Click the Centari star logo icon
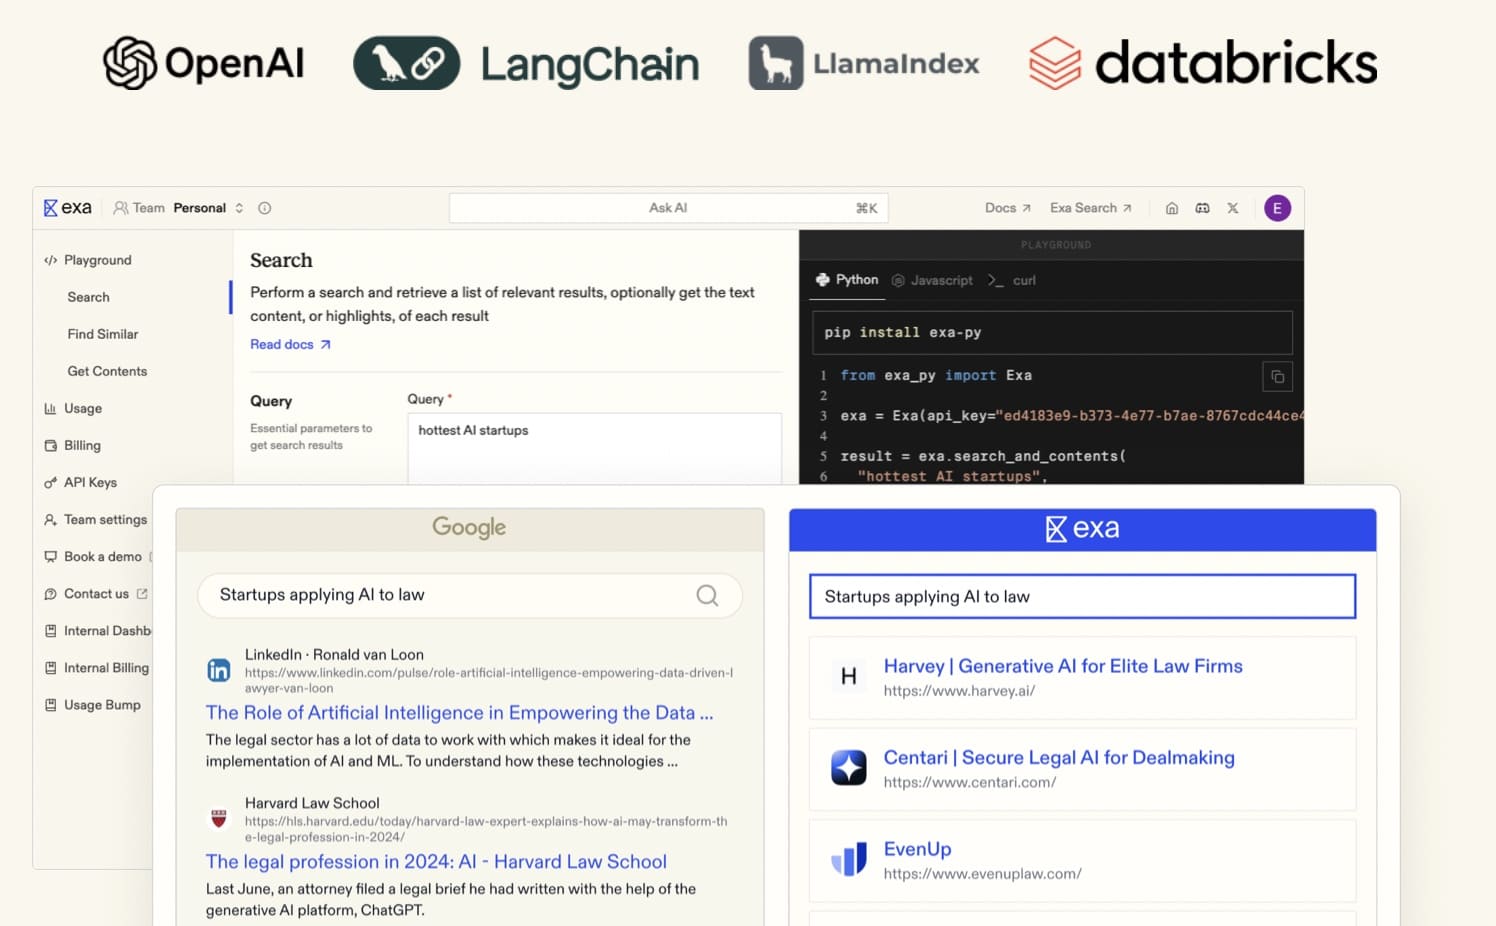This screenshot has height=926, width=1496. click(849, 767)
